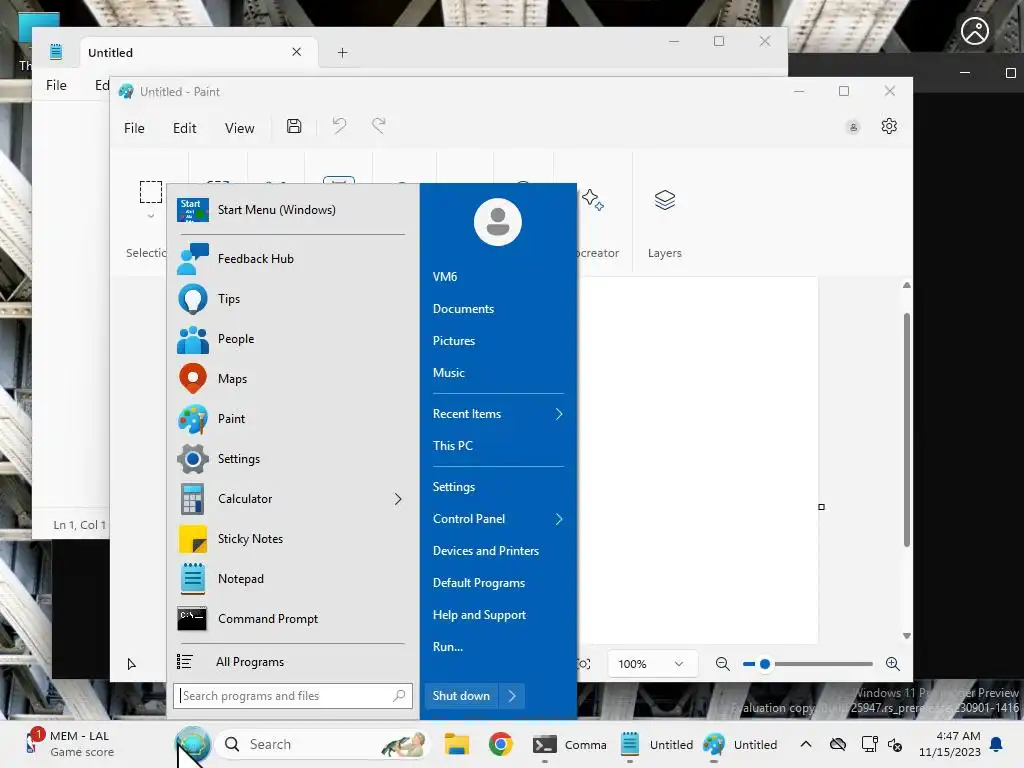Click the Shut down button
This screenshot has width=1024, height=768.
click(461, 696)
